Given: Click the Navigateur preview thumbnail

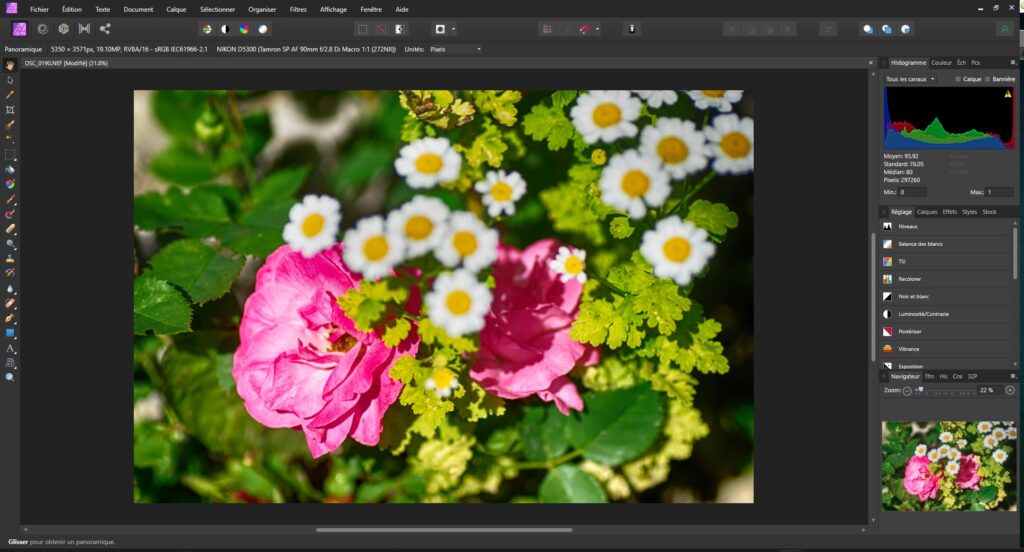Looking at the screenshot, I should click(x=948, y=465).
